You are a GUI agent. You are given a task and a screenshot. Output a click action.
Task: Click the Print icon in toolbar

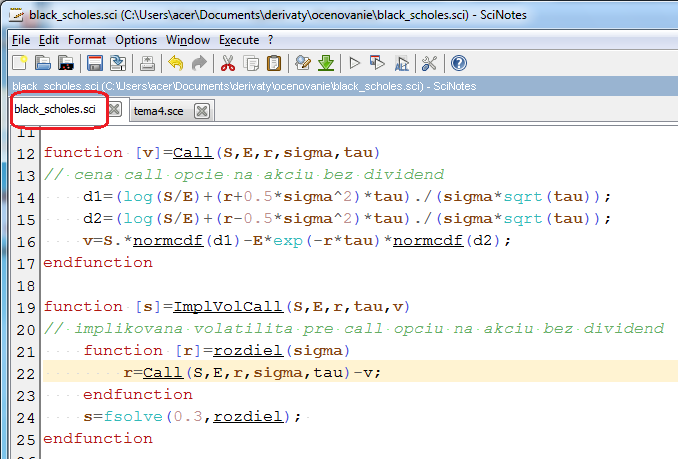tap(147, 64)
